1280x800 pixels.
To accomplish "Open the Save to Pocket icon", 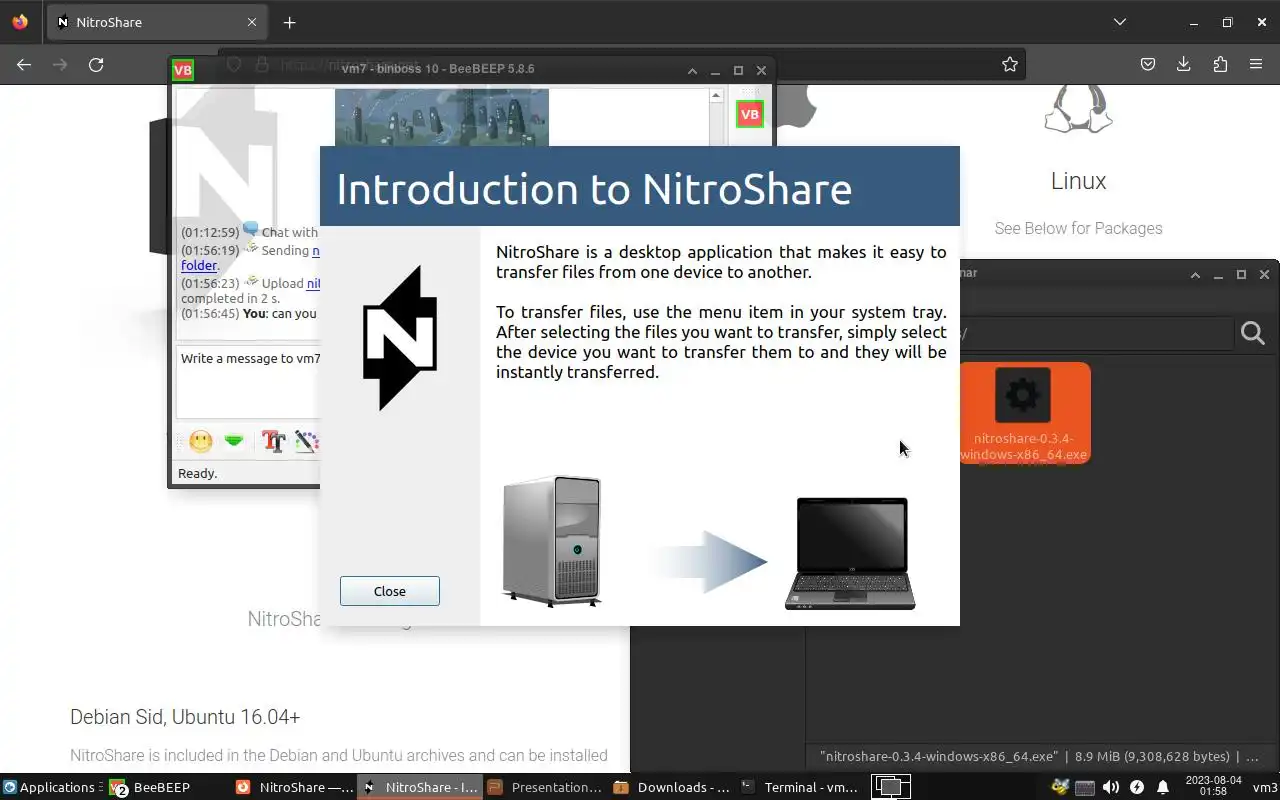I will pos(1148,64).
